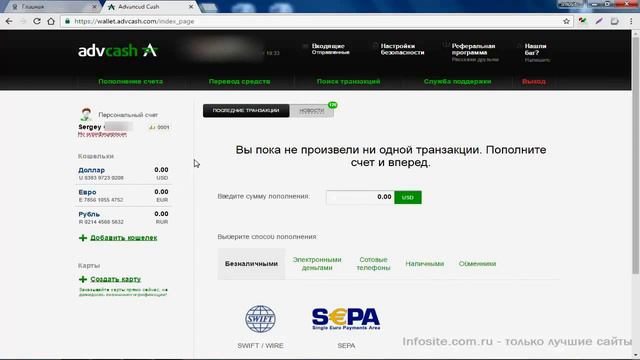
Task: Reload the page with the refresh icon
Action: (x=37, y=21)
